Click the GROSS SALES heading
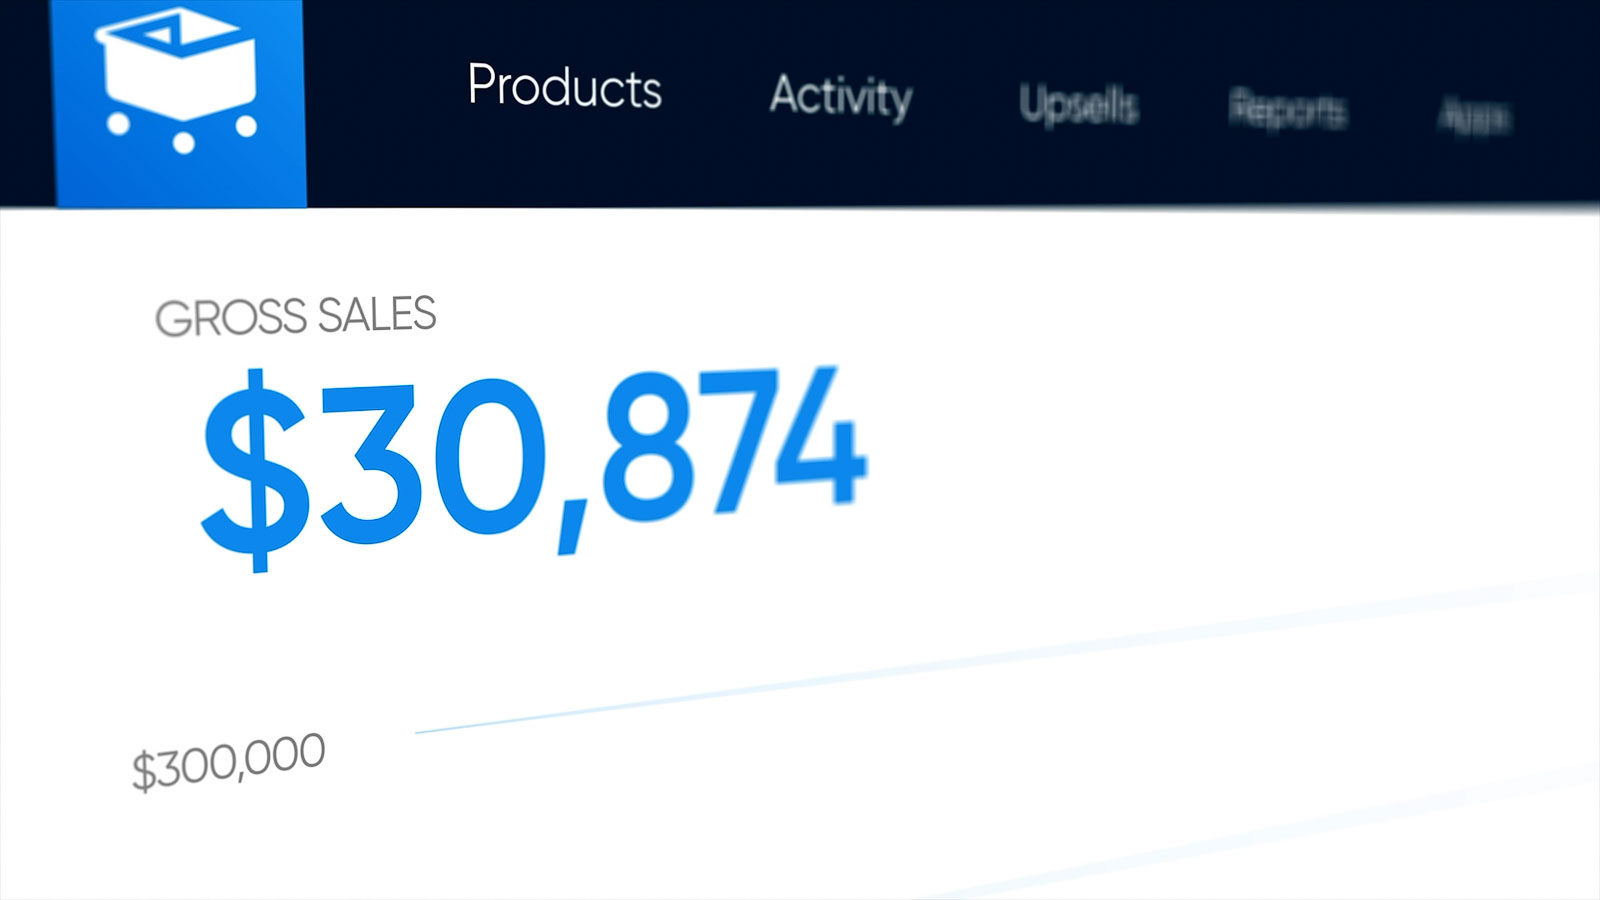This screenshot has height=900, width=1600. [296, 317]
